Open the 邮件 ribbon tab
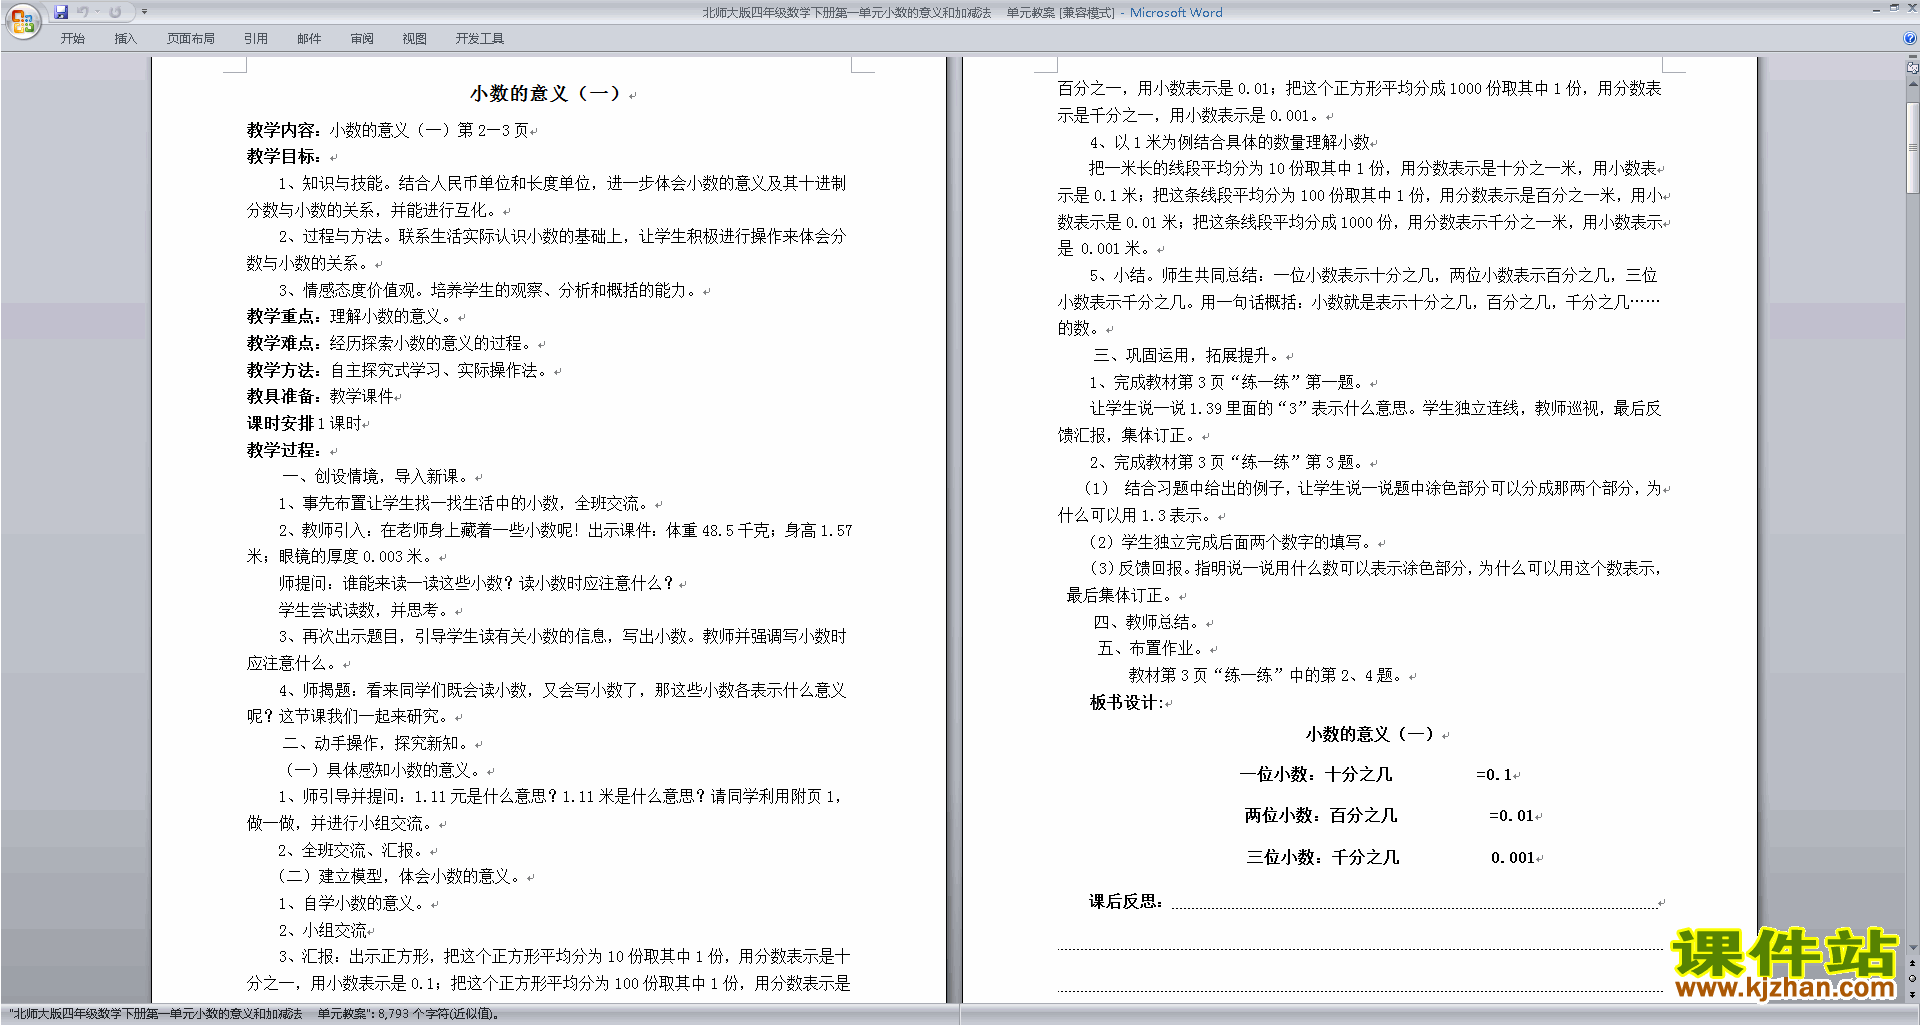The image size is (1920, 1025). coord(309,39)
